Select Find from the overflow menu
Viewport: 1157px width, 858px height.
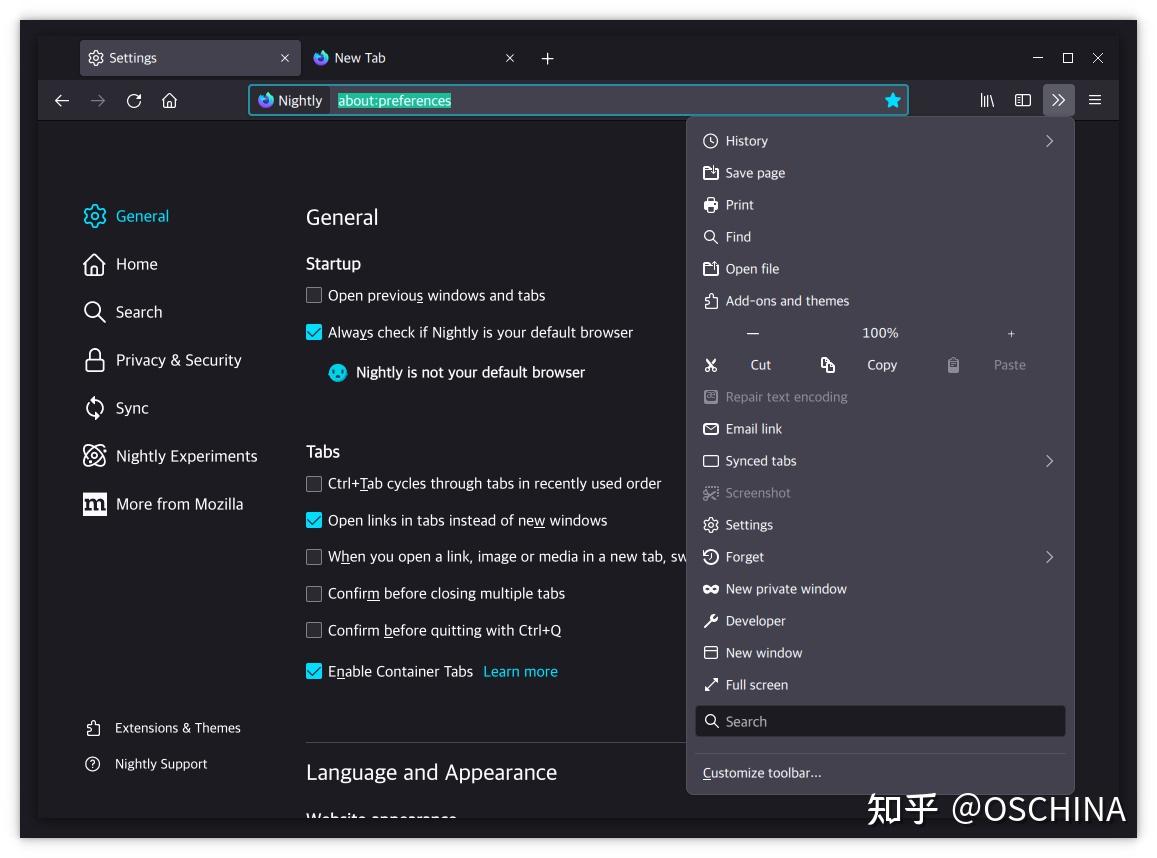tap(880, 237)
